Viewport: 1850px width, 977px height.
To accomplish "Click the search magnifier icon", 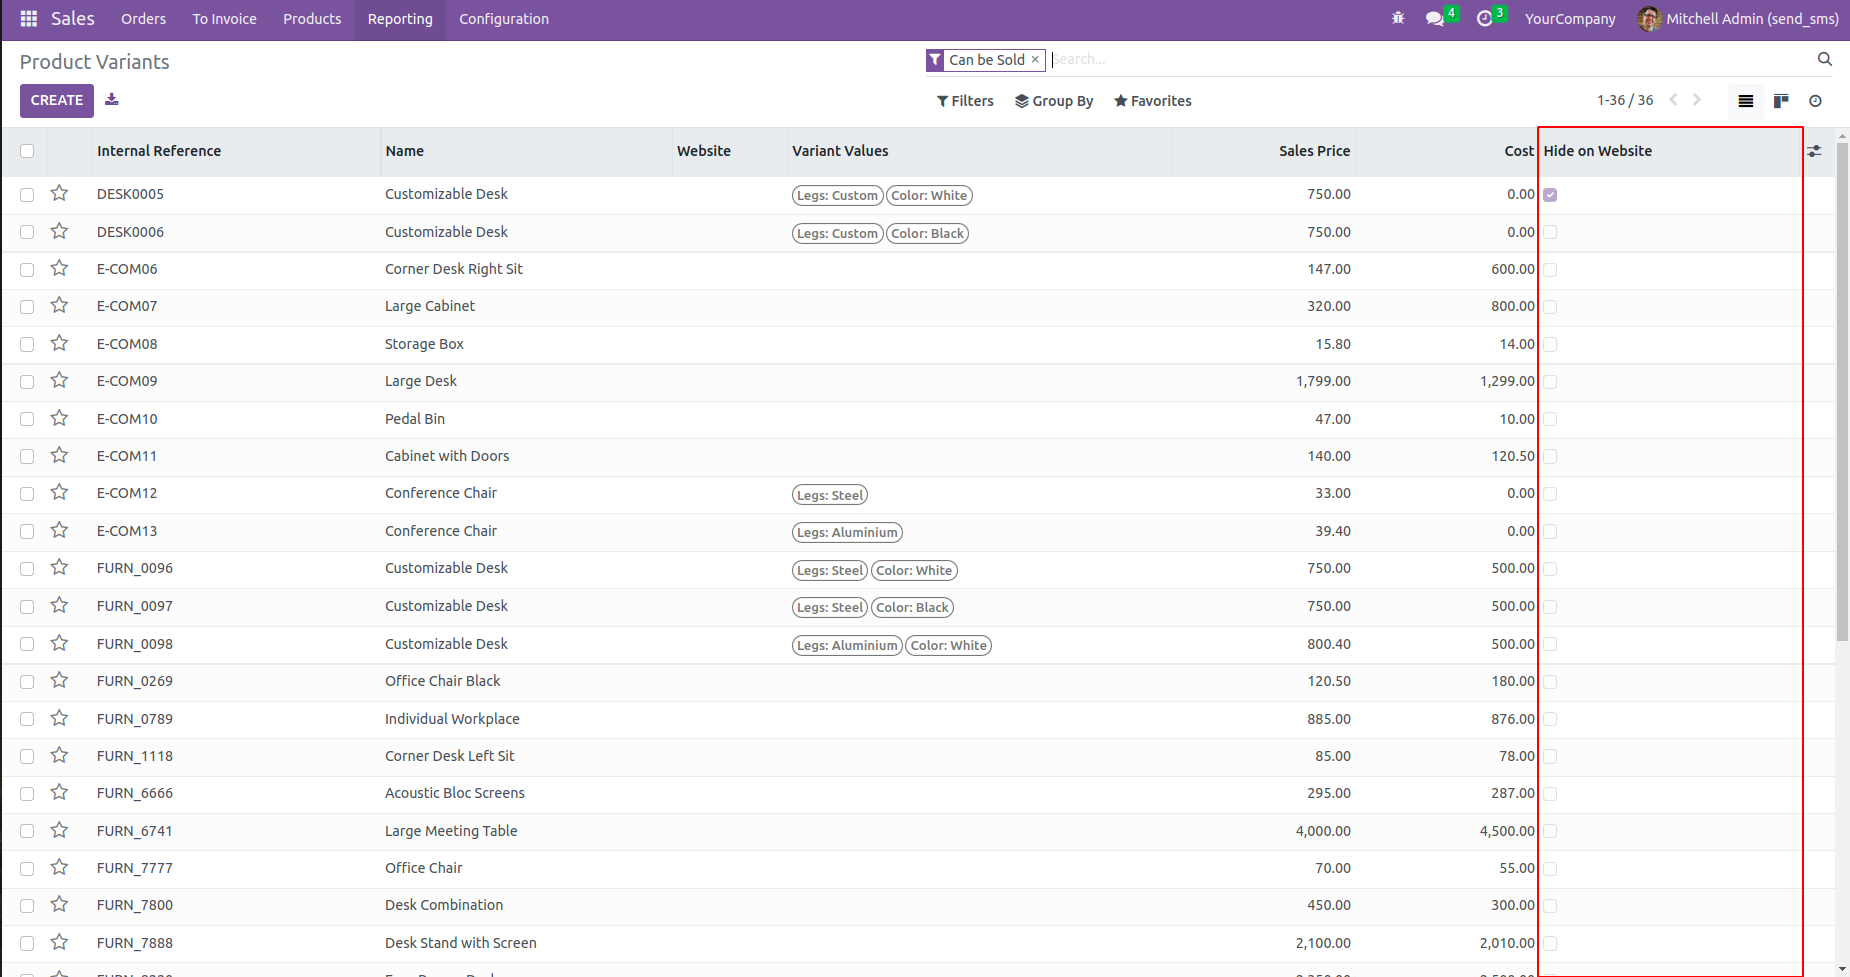I will click(1824, 60).
